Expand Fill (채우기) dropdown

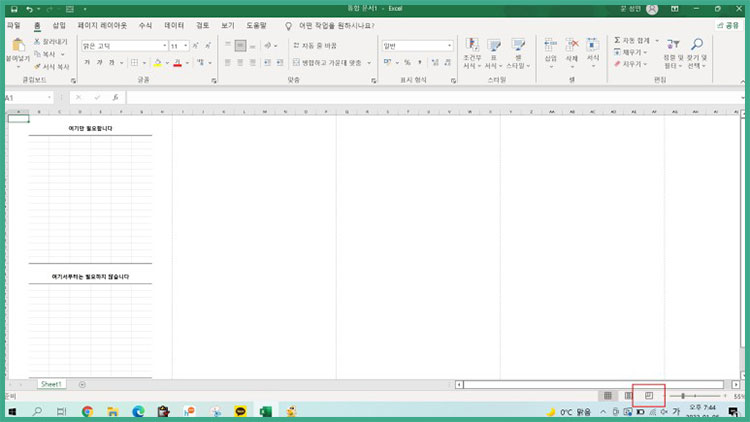click(646, 52)
